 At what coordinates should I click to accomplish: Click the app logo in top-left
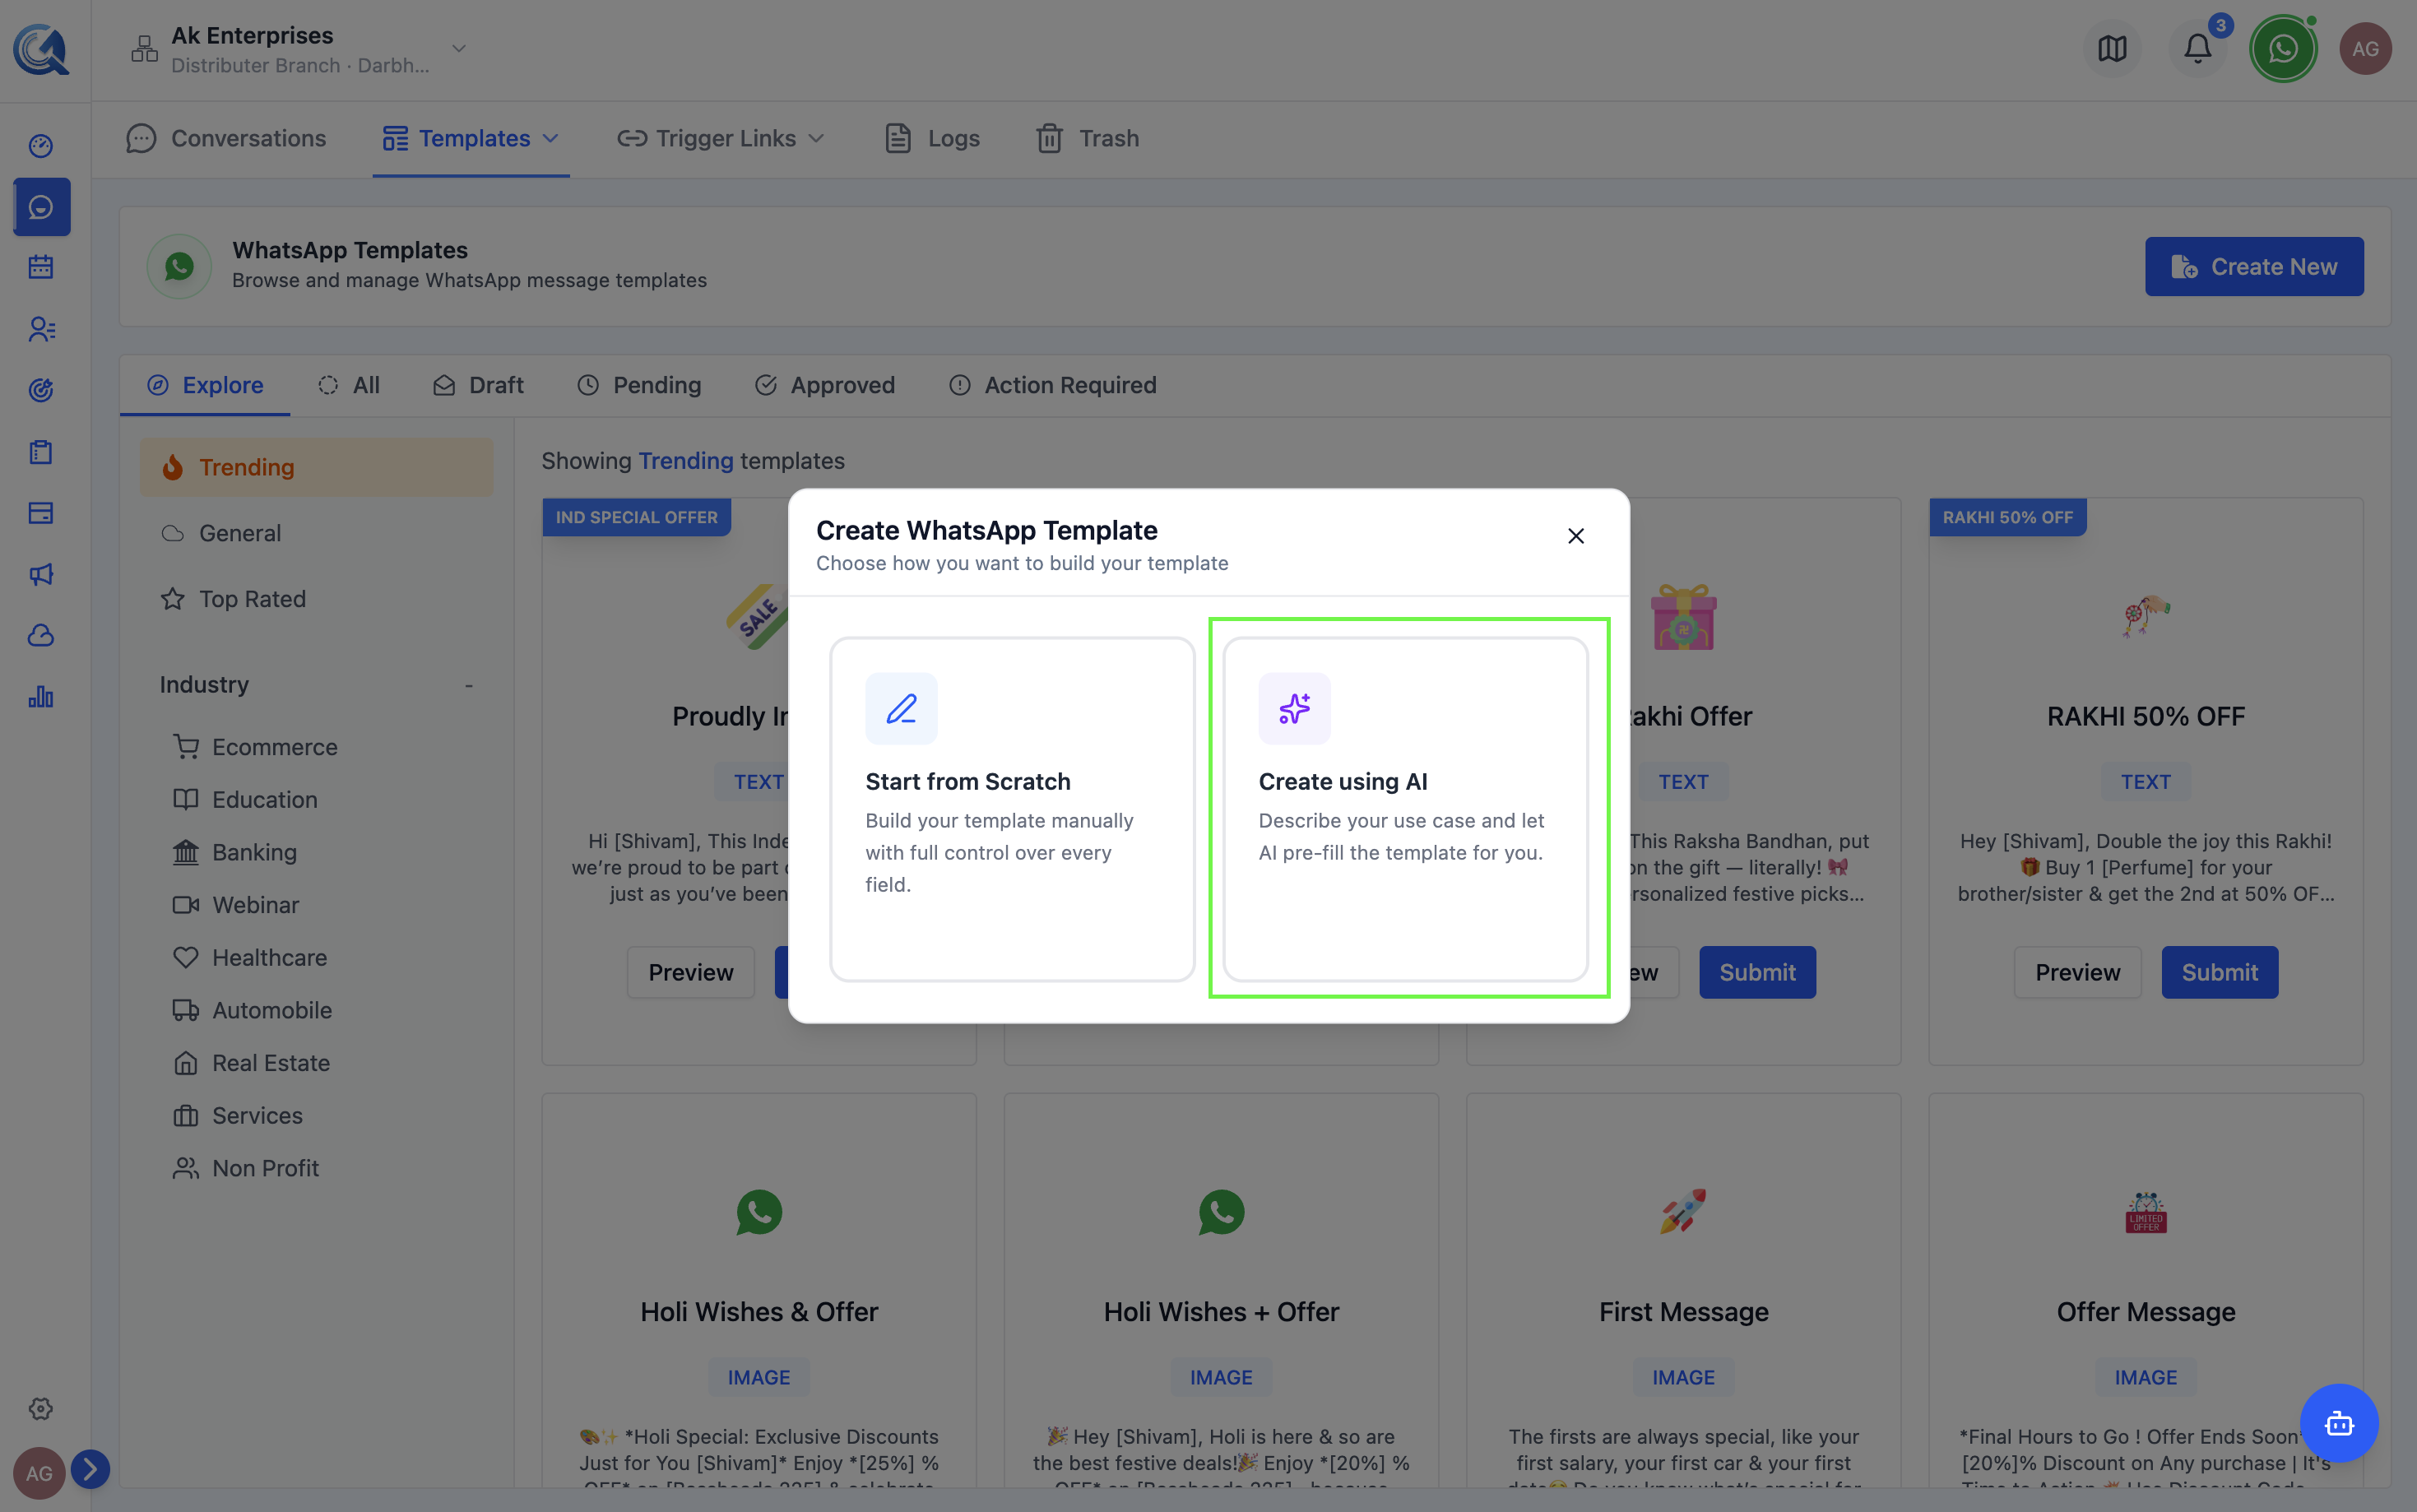pos(41,49)
